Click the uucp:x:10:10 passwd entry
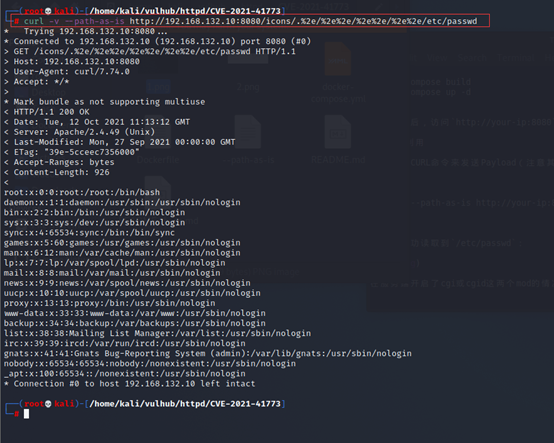This screenshot has height=443, width=554. pos(132,293)
